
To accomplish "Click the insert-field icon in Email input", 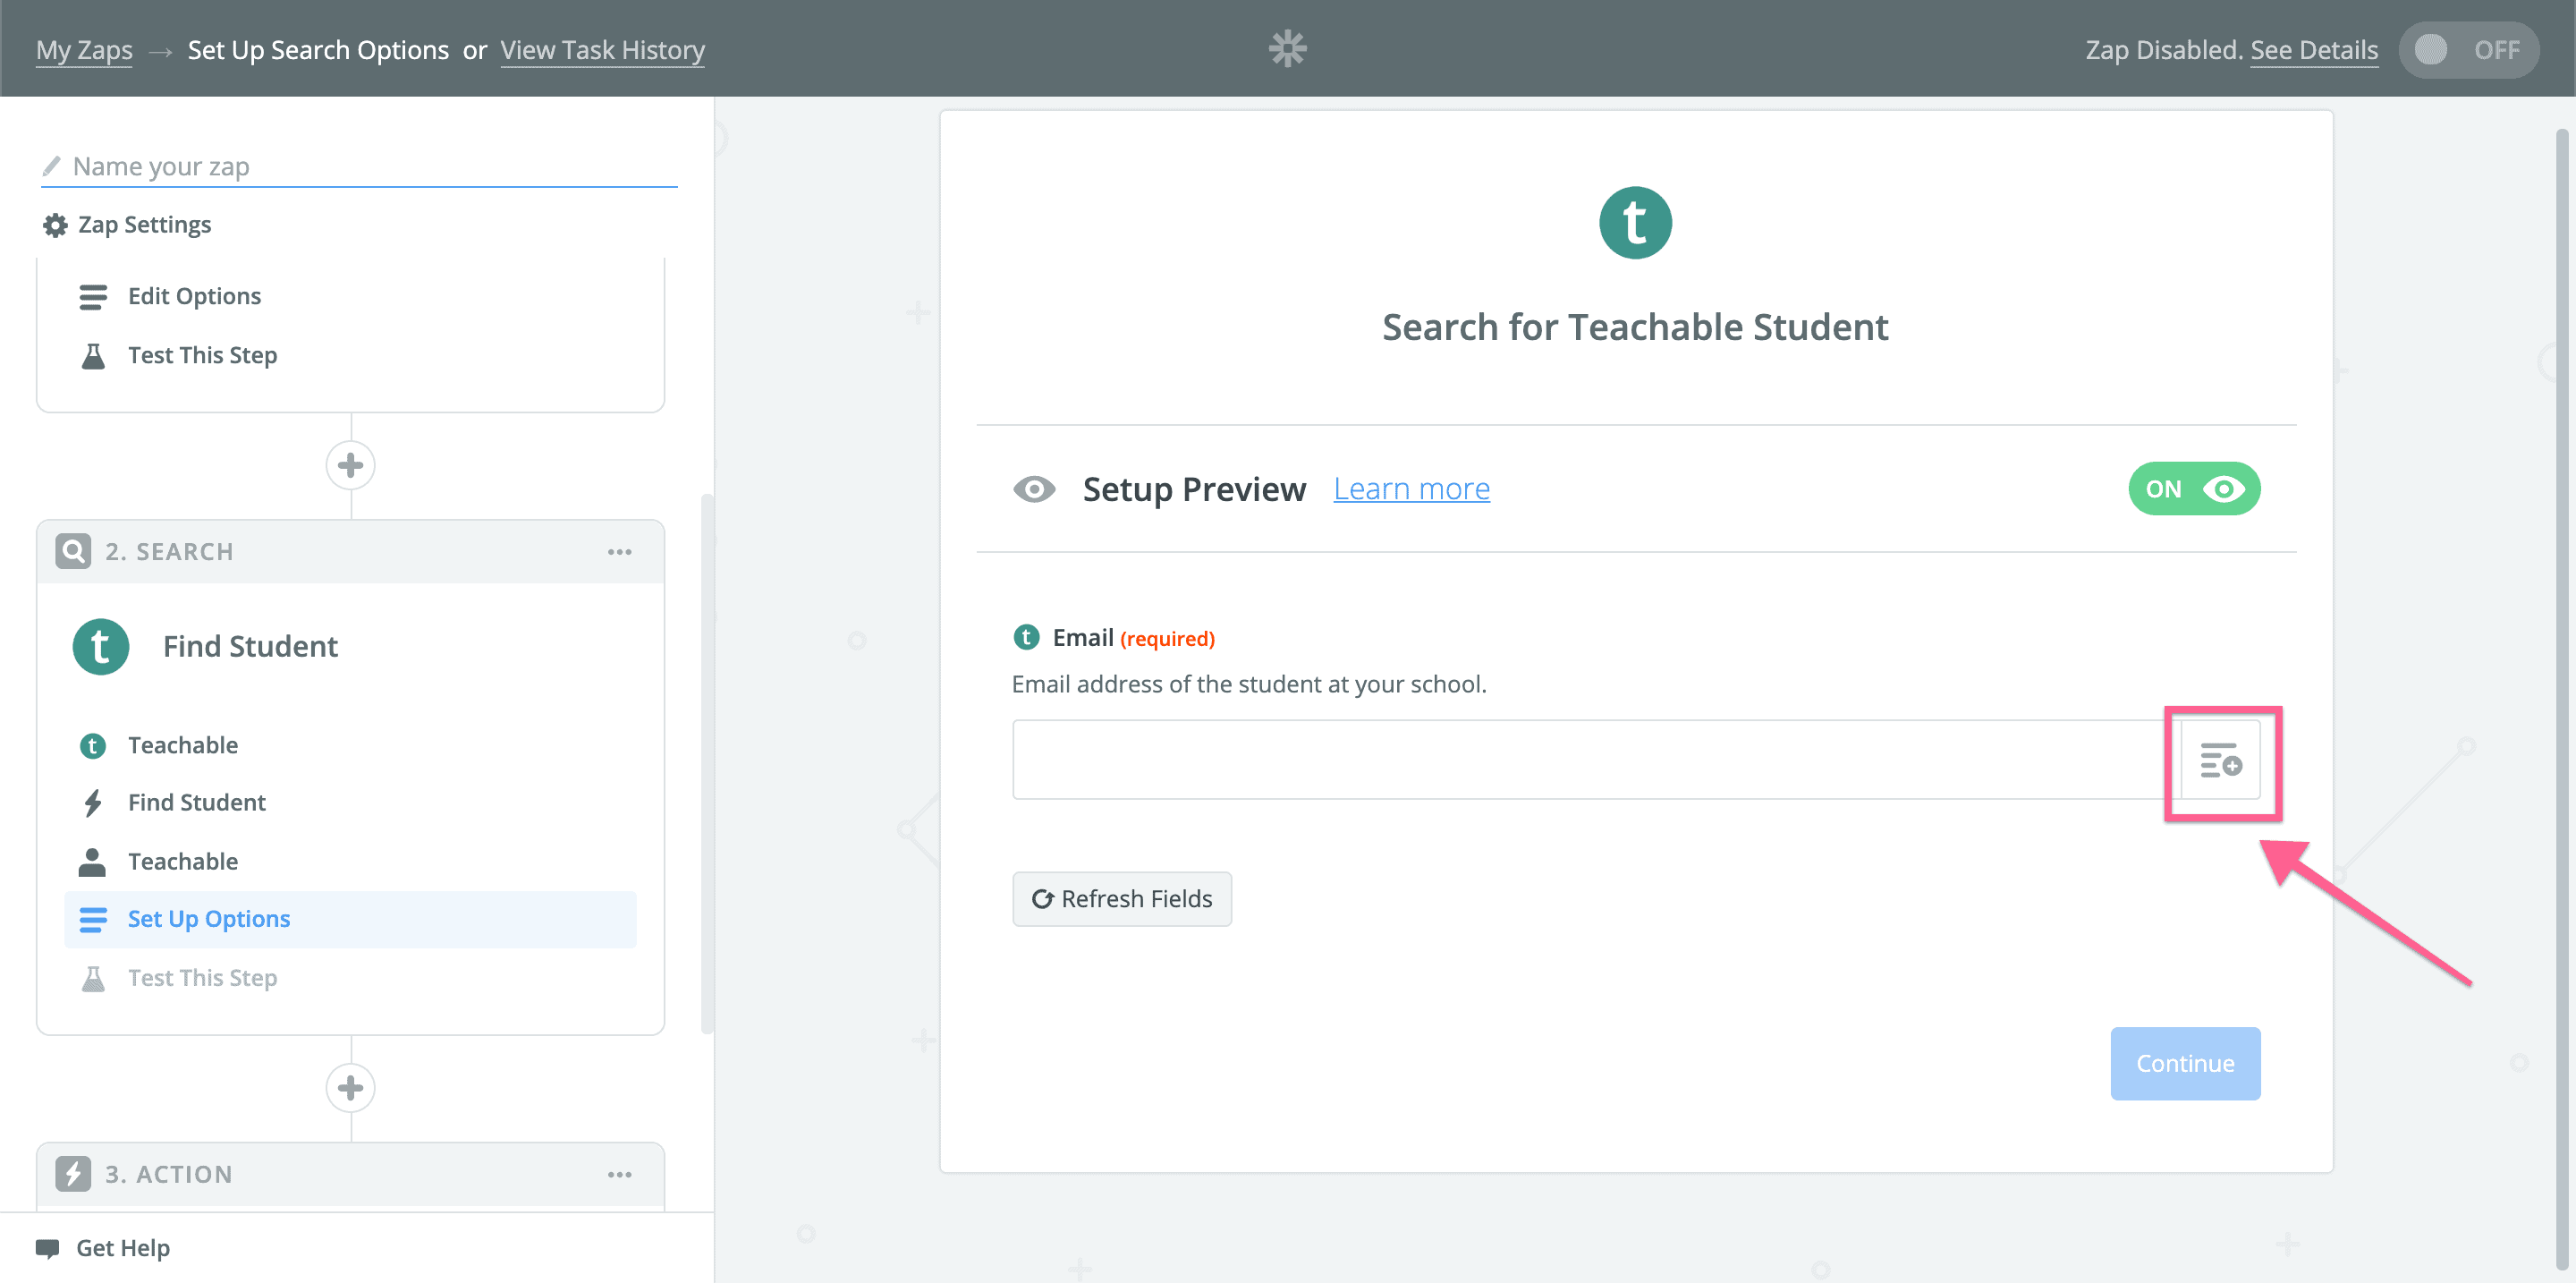I will point(2221,761).
